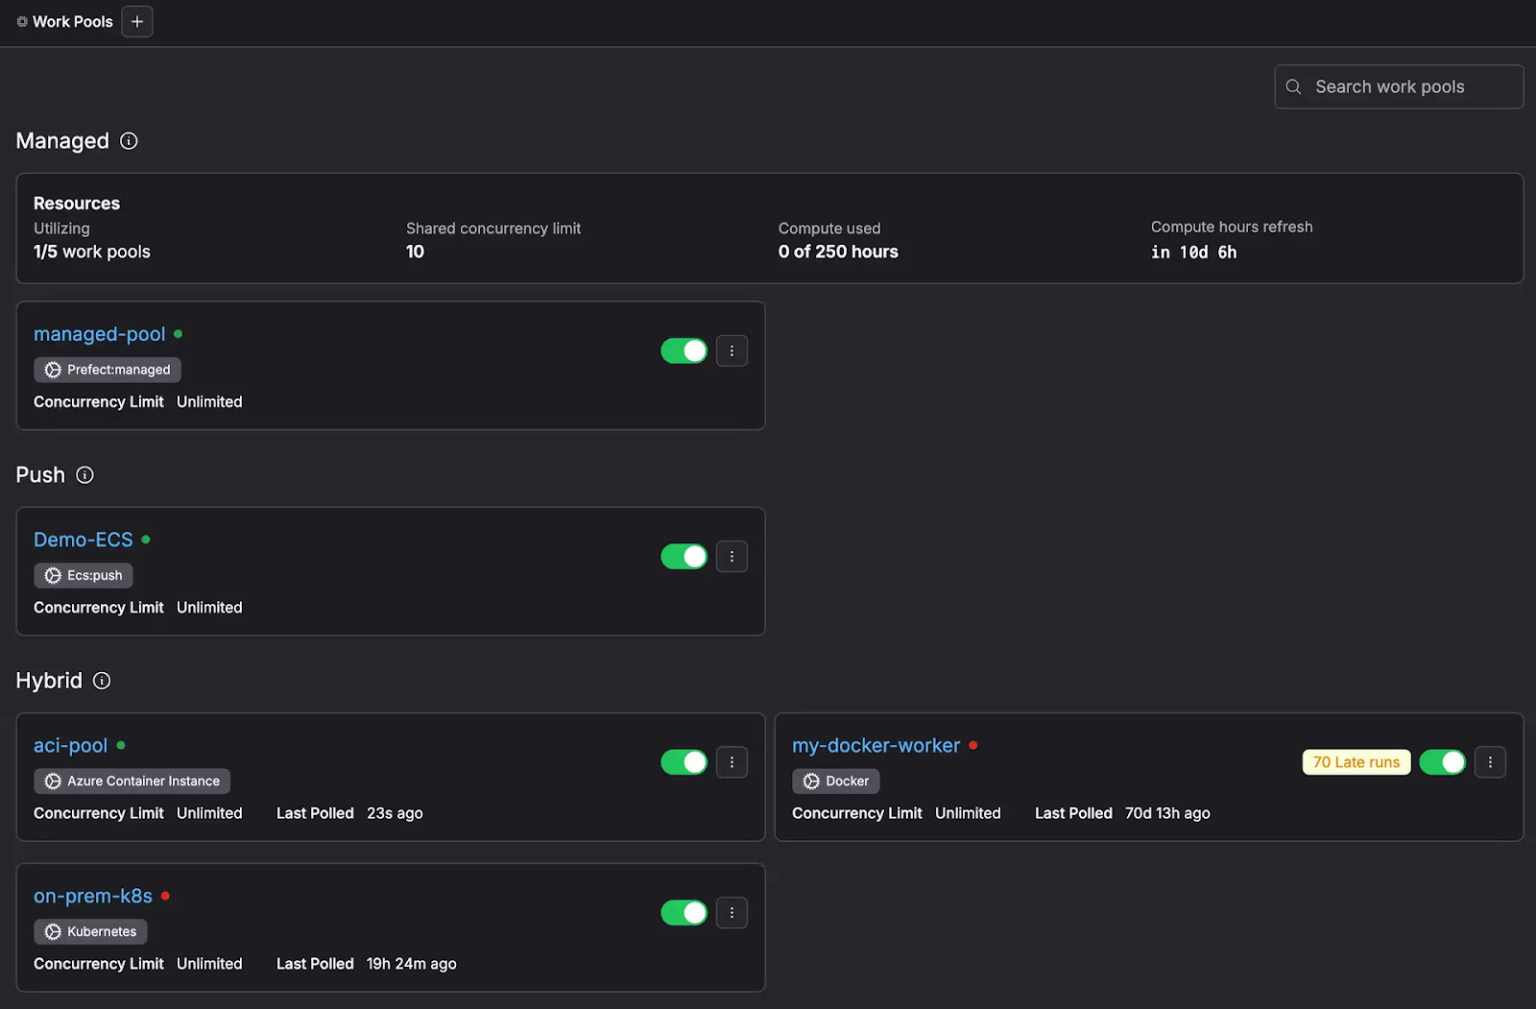The height and width of the screenshot is (1009, 1536).
Task: Open the on-prem-k8s options menu
Action: pos(732,912)
